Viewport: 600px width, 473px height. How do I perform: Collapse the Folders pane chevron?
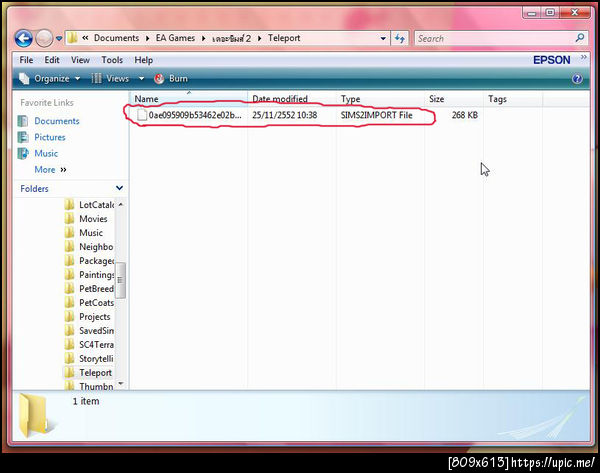(119, 188)
